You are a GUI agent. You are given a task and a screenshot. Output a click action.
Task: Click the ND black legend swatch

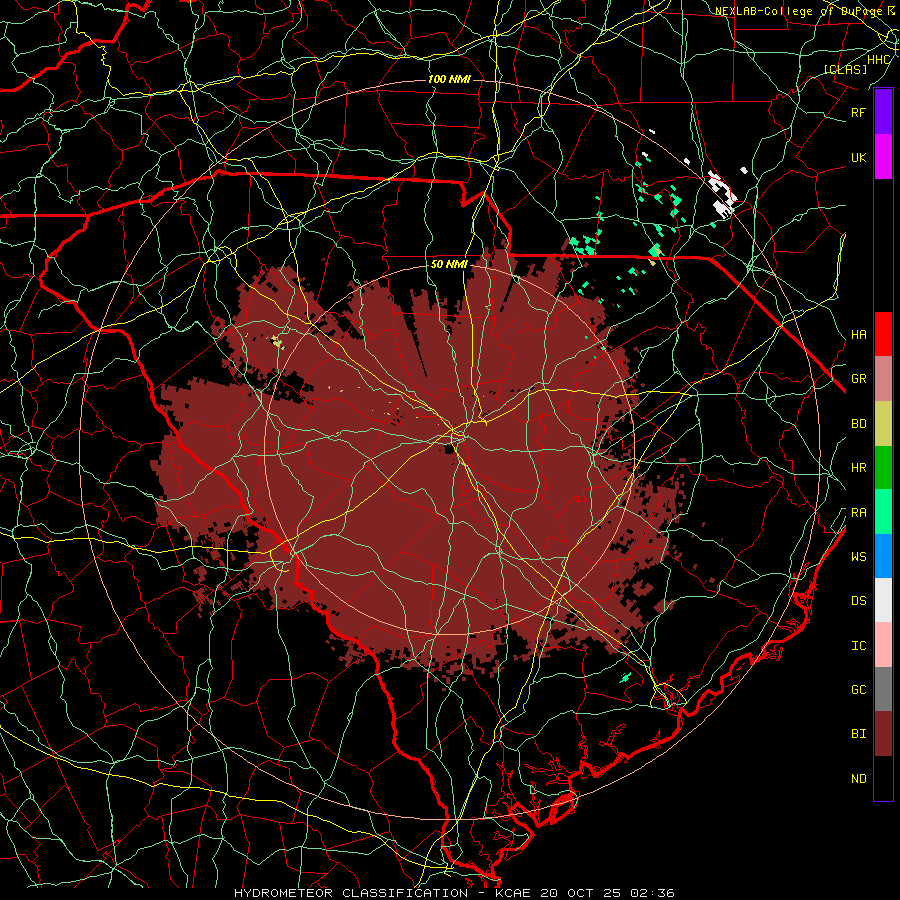point(883,778)
